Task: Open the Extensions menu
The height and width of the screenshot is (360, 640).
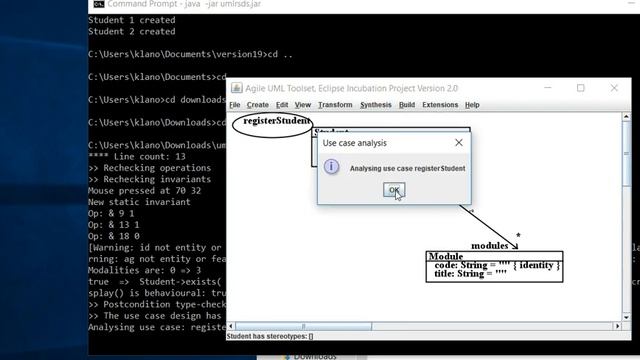Action: (x=440, y=105)
